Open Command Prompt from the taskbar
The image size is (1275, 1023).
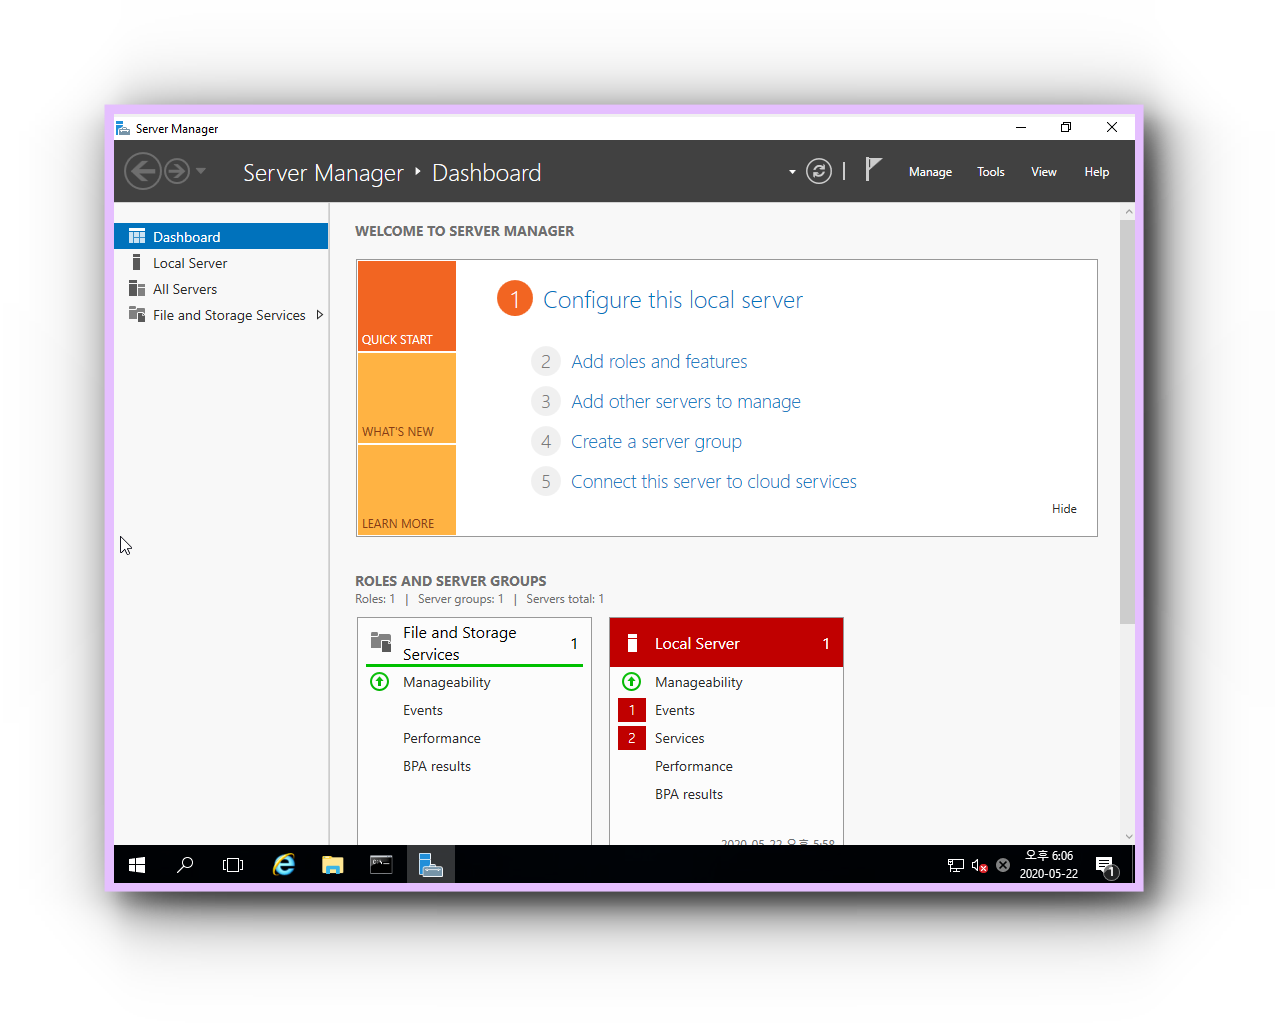point(381,865)
